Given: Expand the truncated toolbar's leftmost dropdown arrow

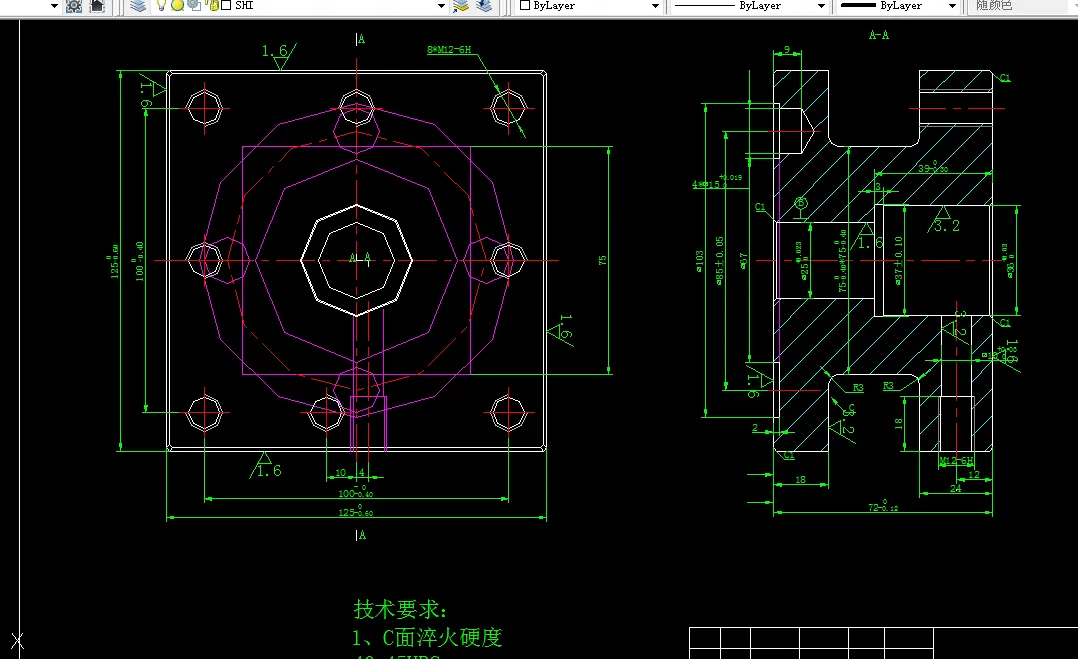Looking at the screenshot, I should point(52,6).
